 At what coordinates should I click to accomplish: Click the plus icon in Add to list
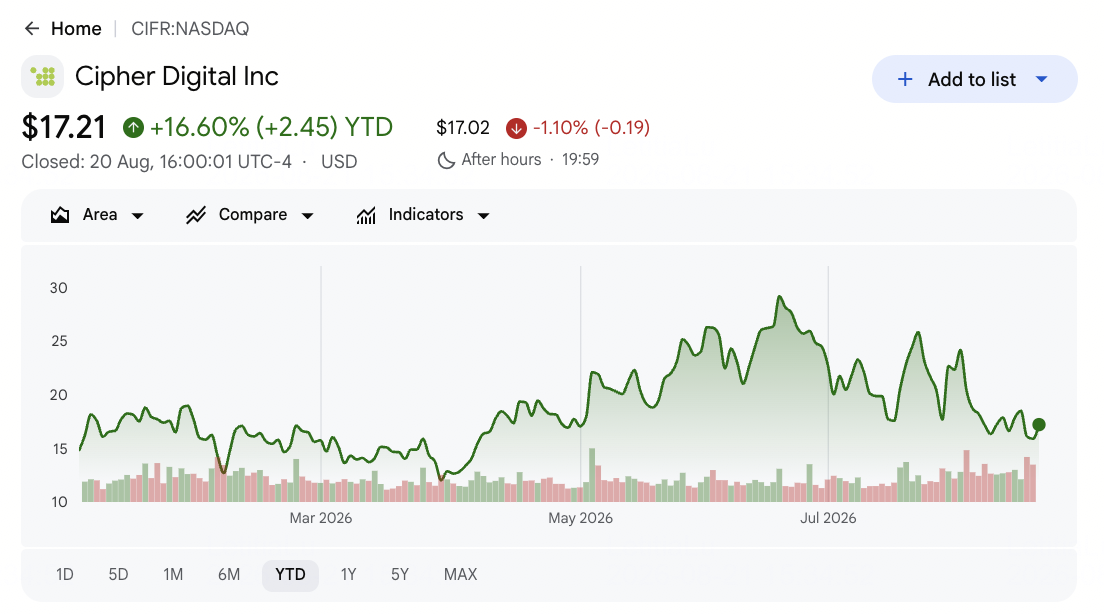pos(905,80)
